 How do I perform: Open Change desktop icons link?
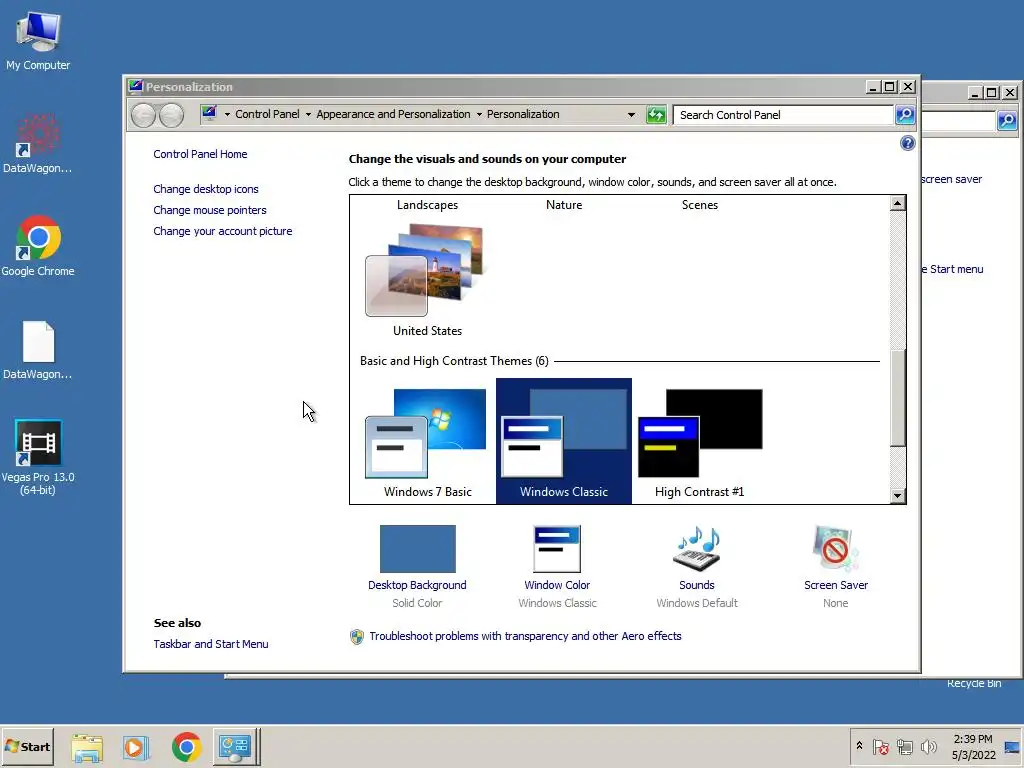(206, 189)
